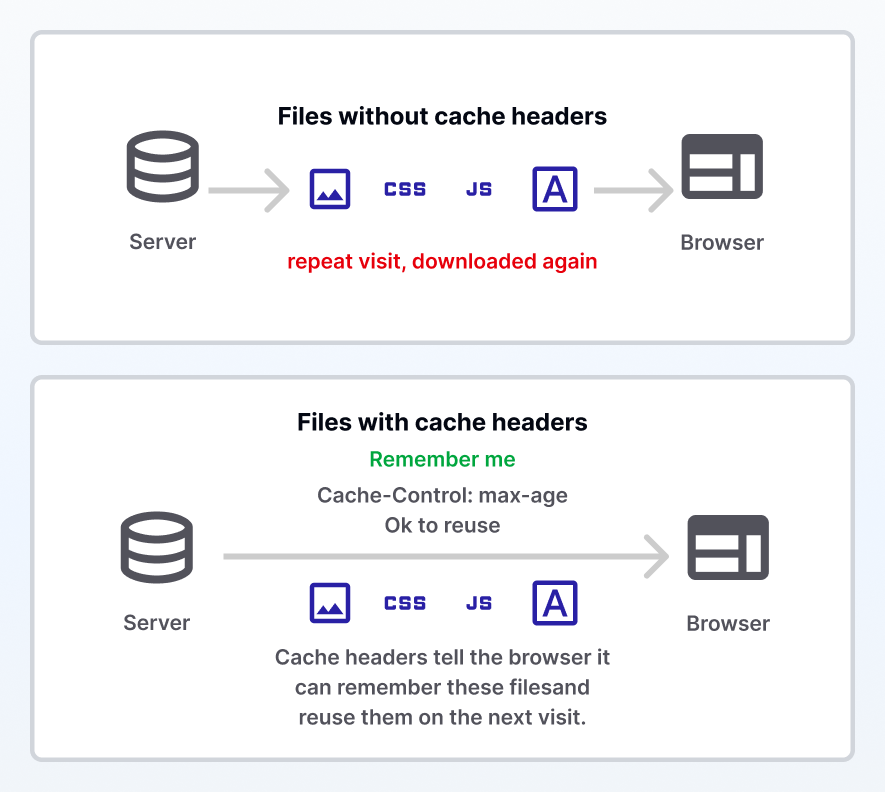Click the image file icon in bottom panel
The image size is (885, 792).
pyautogui.click(x=330, y=603)
